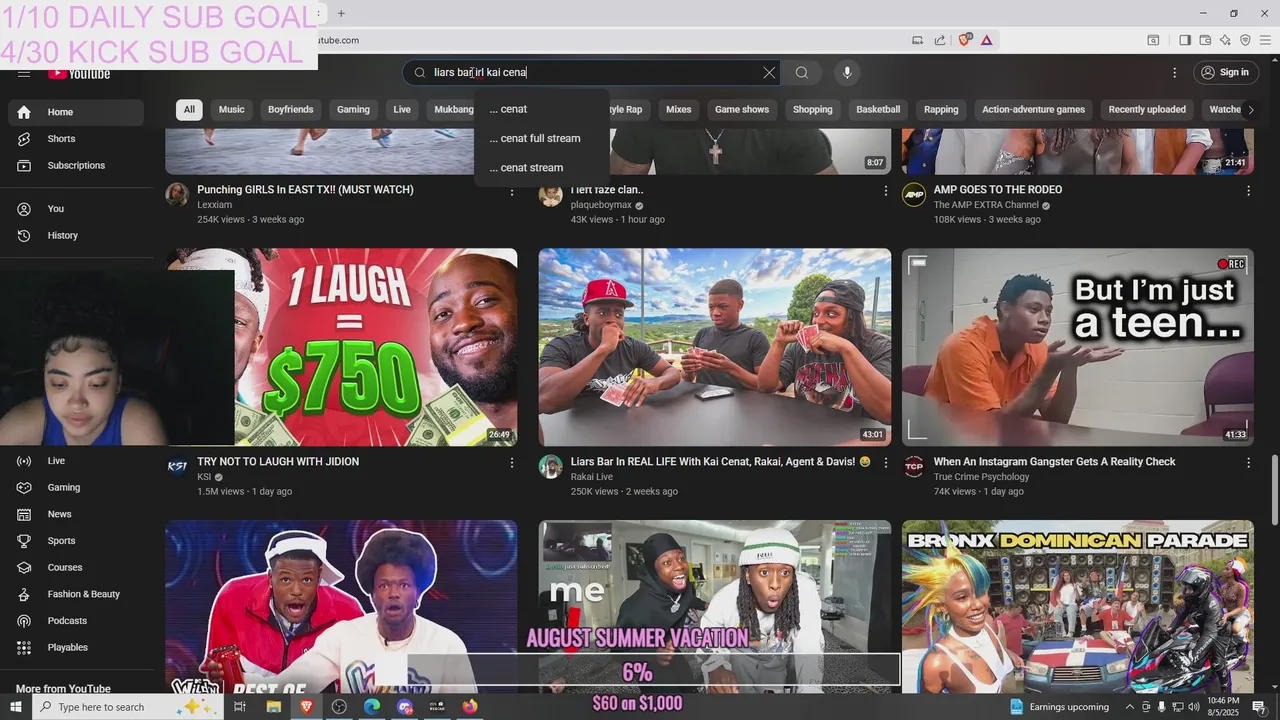
Task: Open Brave Wallet icon
Action: tap(1205, 40)
